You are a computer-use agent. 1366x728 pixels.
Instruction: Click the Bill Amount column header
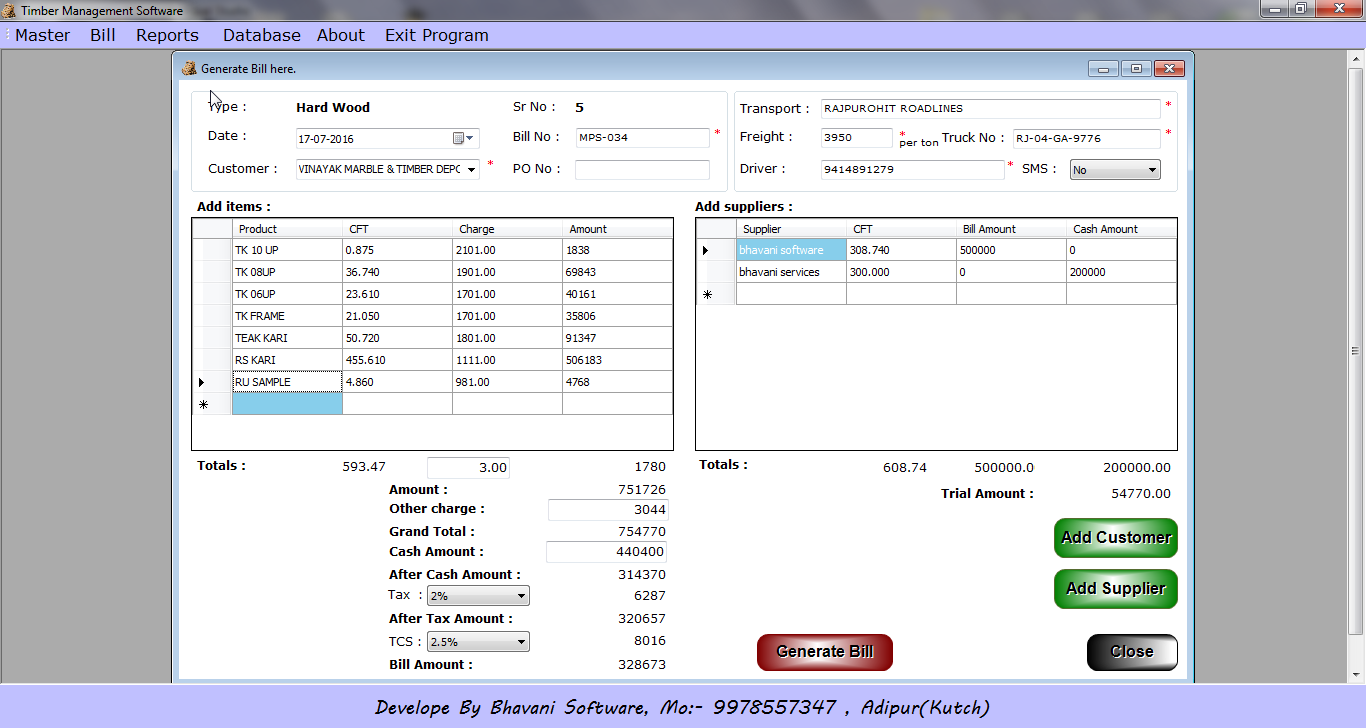[x=1011, y=229]
